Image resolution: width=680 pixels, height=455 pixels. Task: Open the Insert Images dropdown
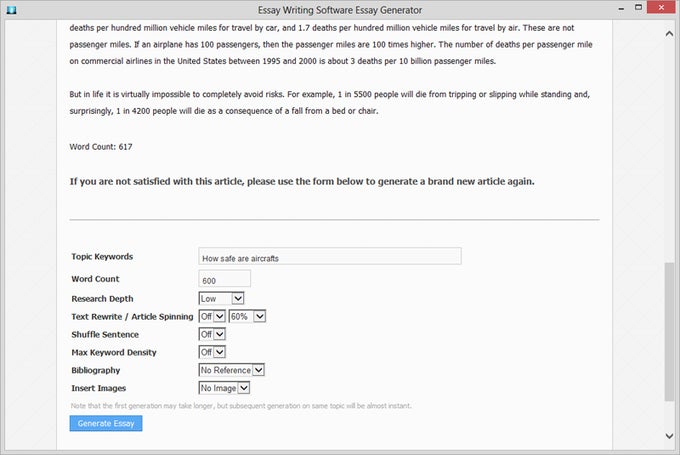pos(224,388)
